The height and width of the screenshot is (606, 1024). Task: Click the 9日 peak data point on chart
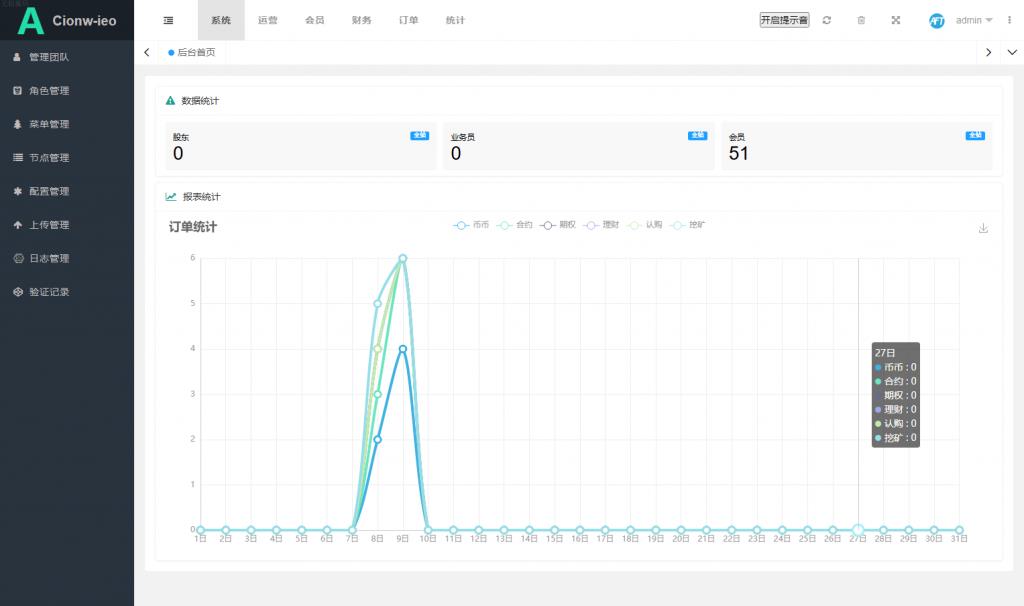pyautogui.click(x=403, y=259)
